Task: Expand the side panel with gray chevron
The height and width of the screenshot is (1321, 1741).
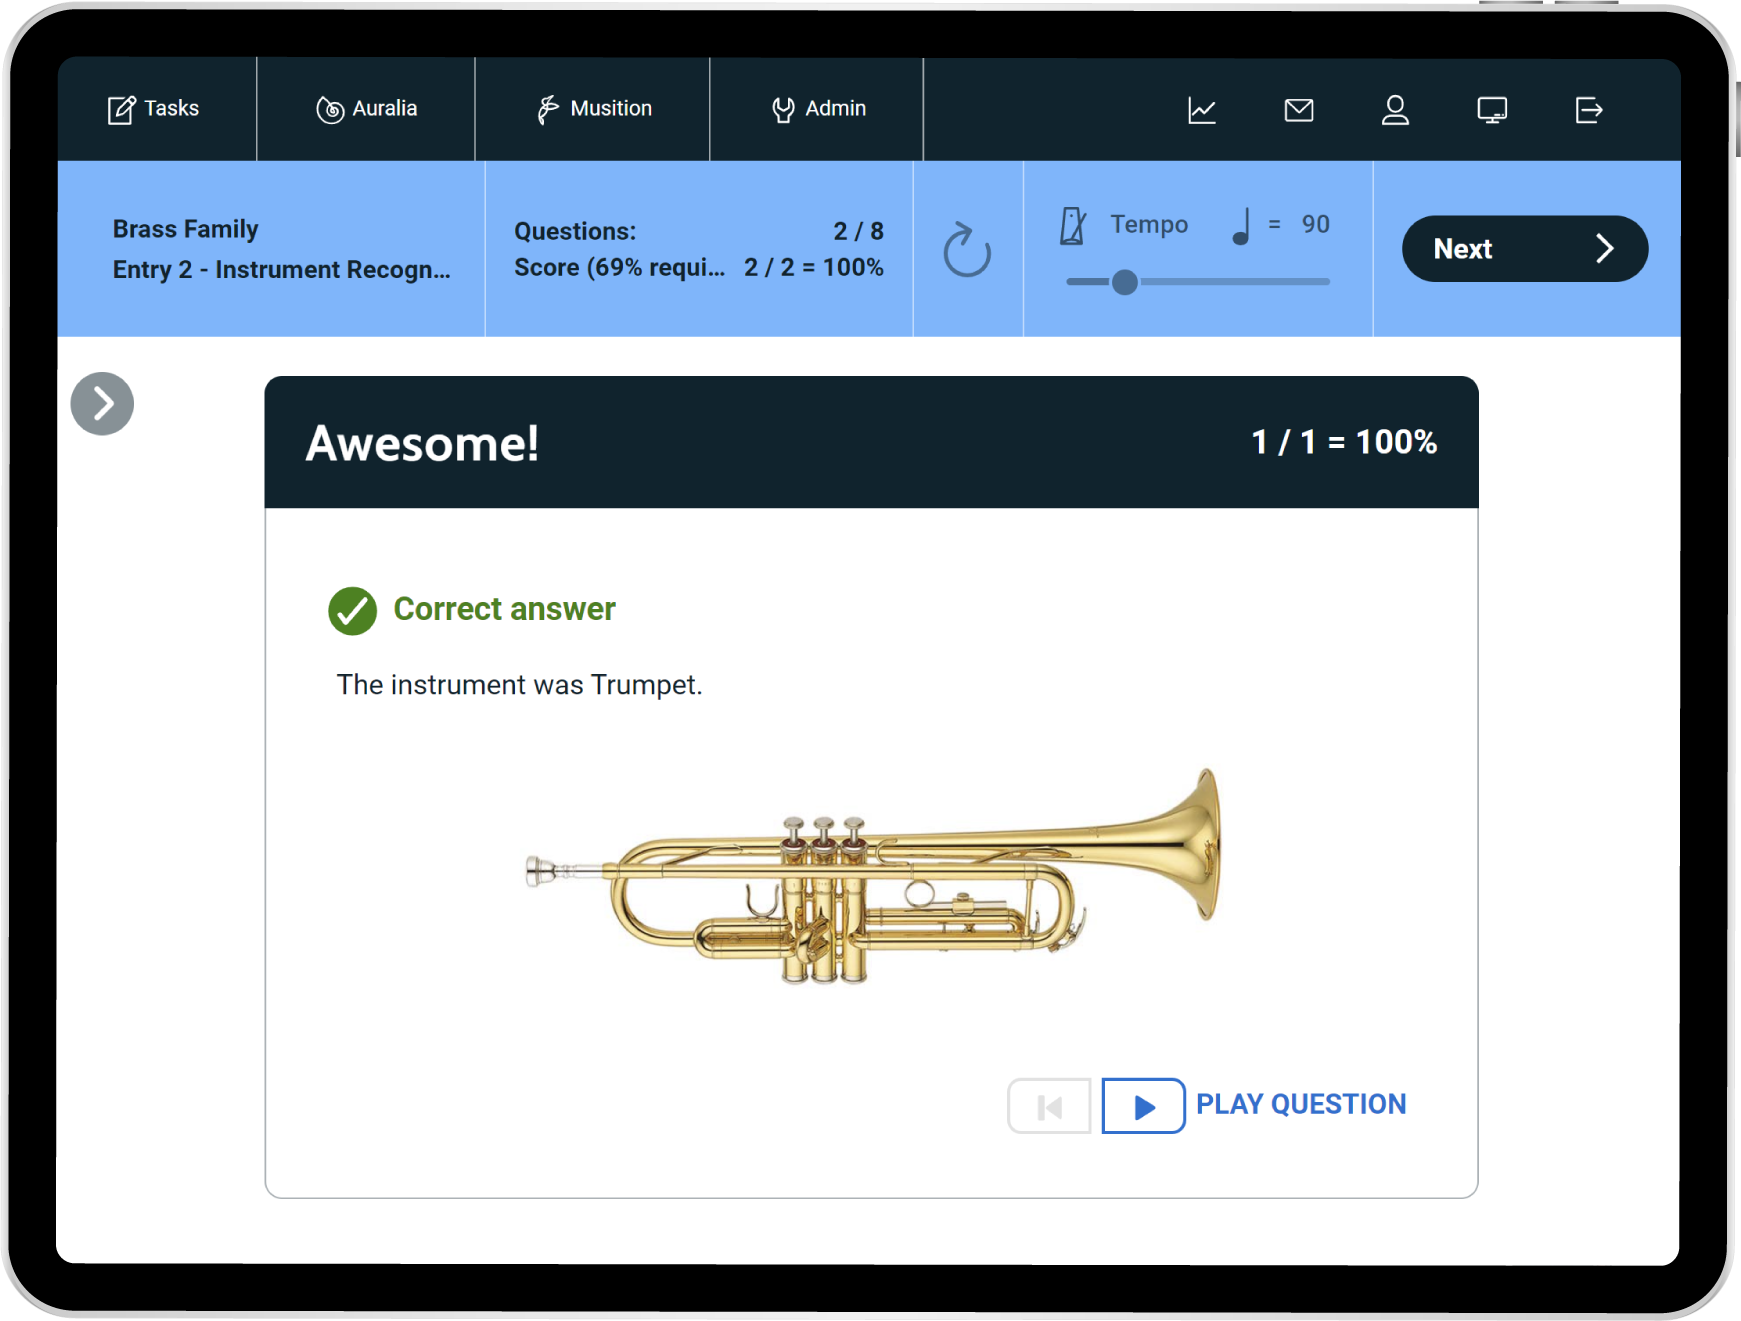Action: 102,404
